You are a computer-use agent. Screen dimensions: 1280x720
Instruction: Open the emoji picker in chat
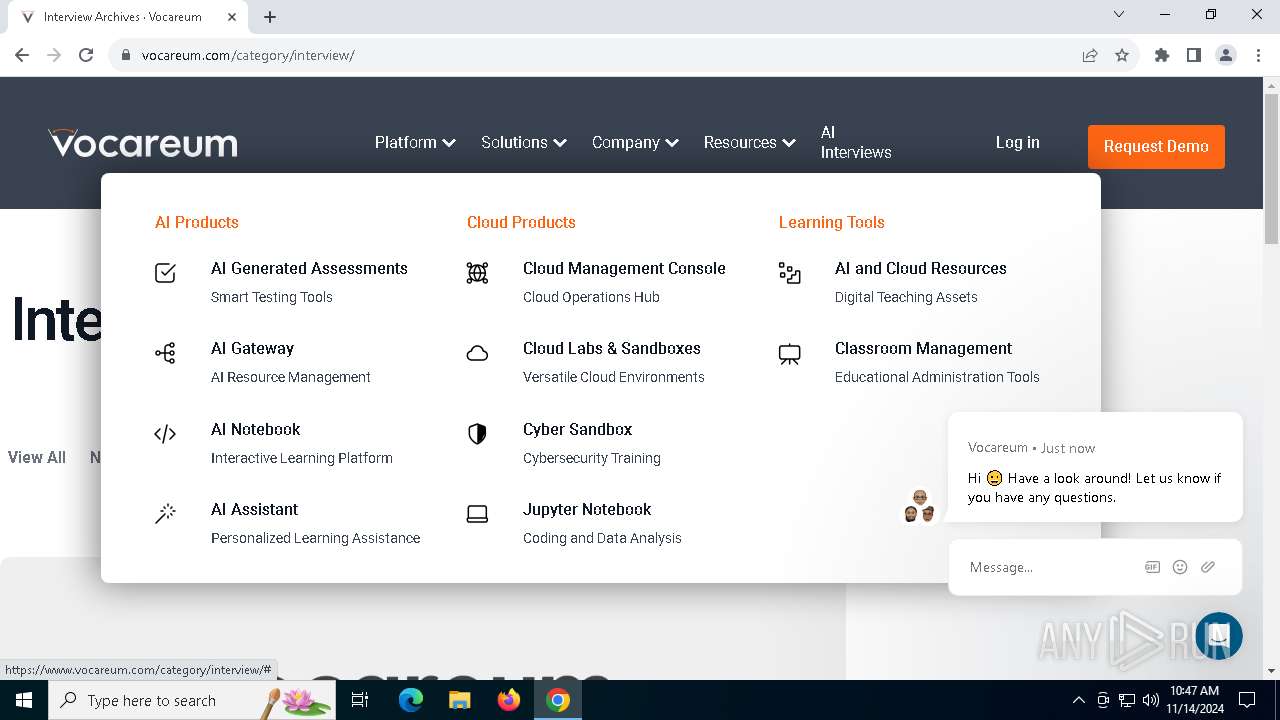pyautogui.click(x=1180, y=567)
